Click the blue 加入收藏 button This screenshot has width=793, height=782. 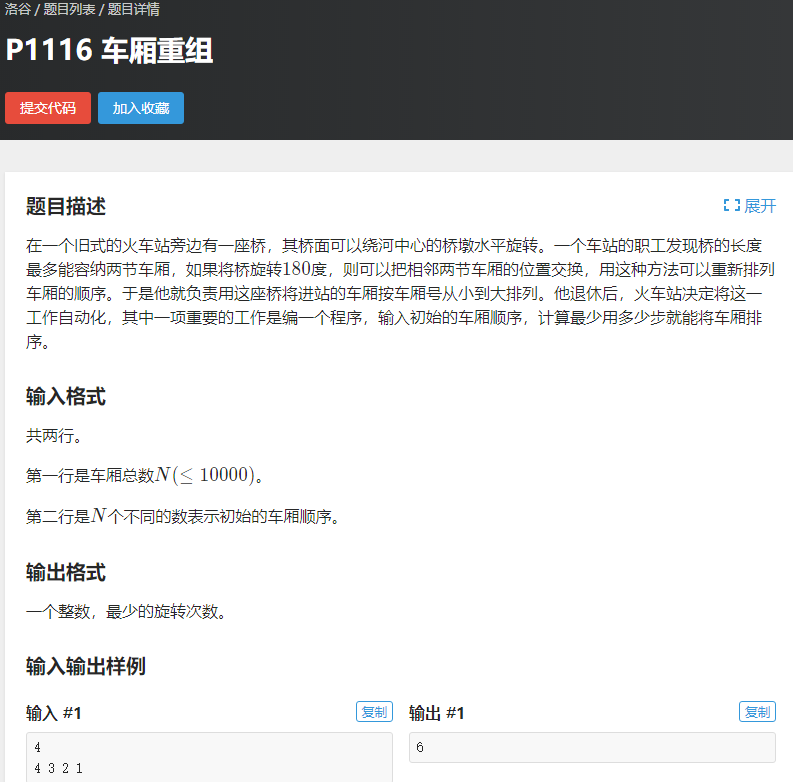[141, 108]
